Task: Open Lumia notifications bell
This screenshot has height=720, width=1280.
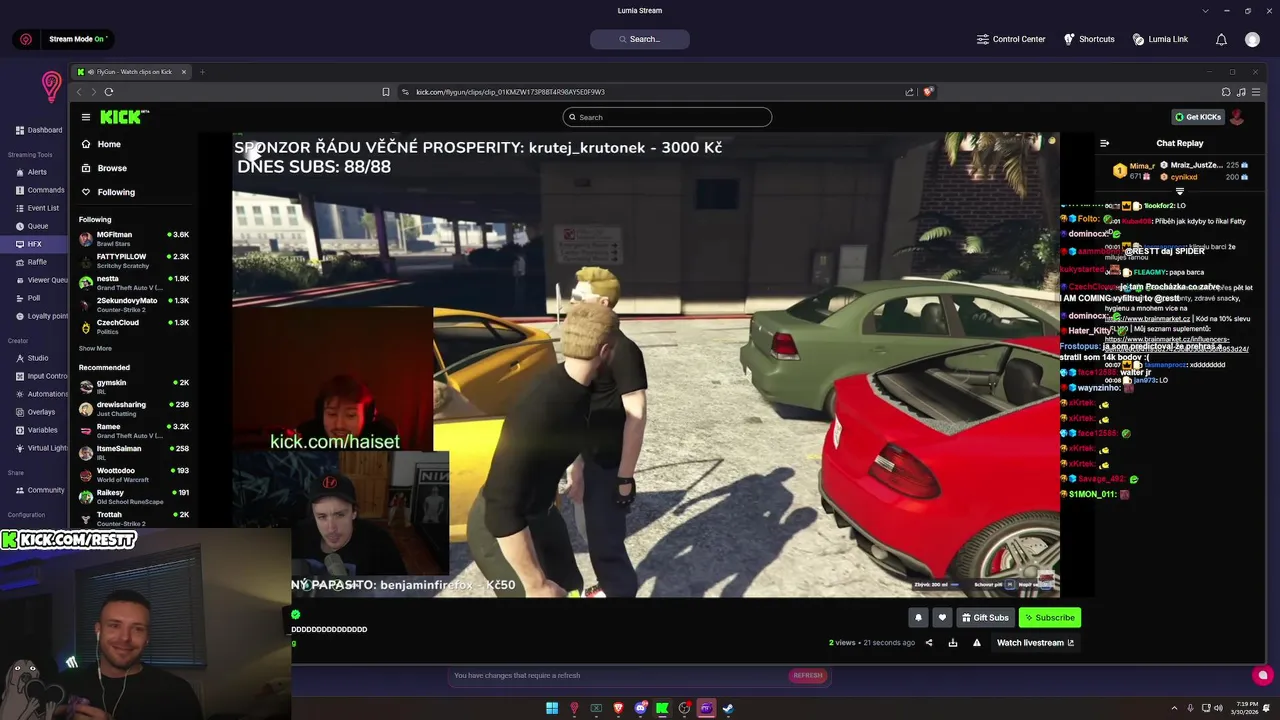Action: pyautogui.click(x=1221, y=39)
